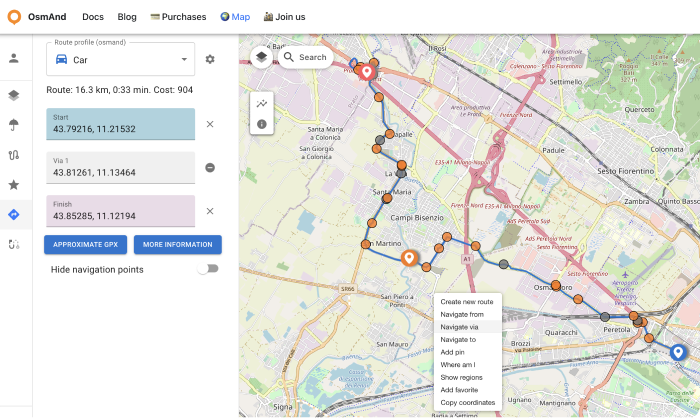Toggle Hide navigation points switch
Screen dimensions: 700x420
click(x=207, y=269)
